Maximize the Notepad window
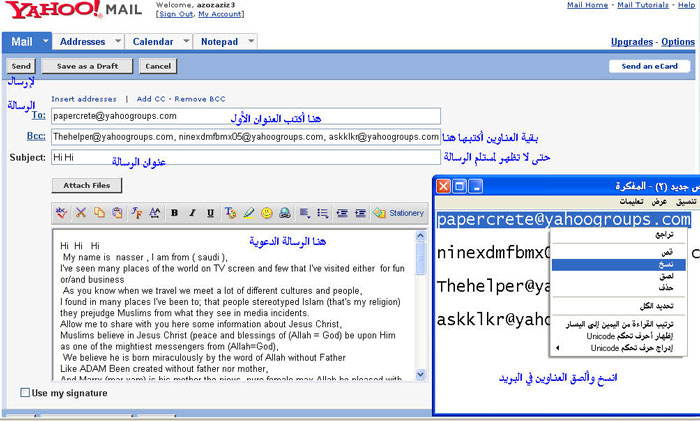This screenshot has height=421, width=700. tap(459, 186)
